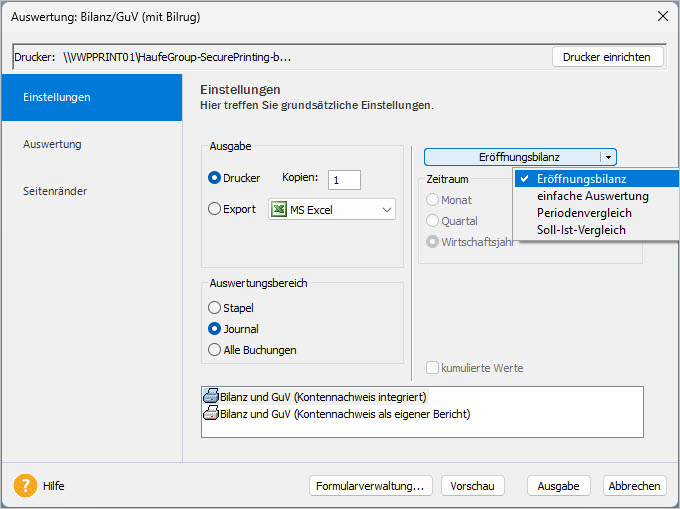680x509 pixels.
Task: Select the Journal radio button
Action: (214, 329)
